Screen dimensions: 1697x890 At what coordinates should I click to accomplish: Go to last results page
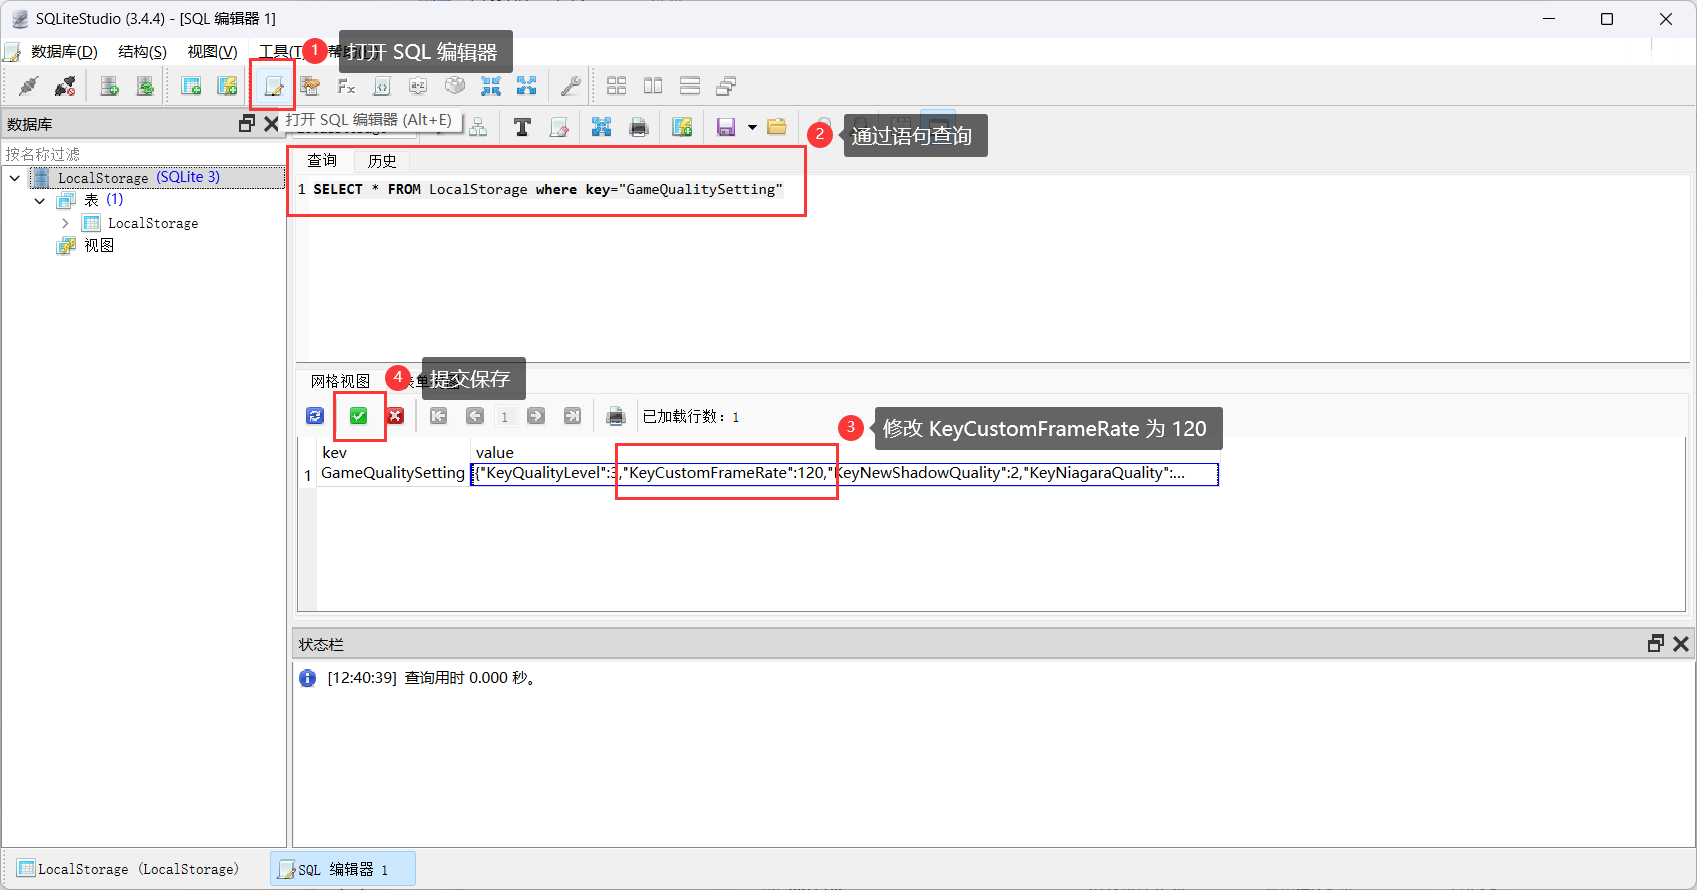[572, 416]
